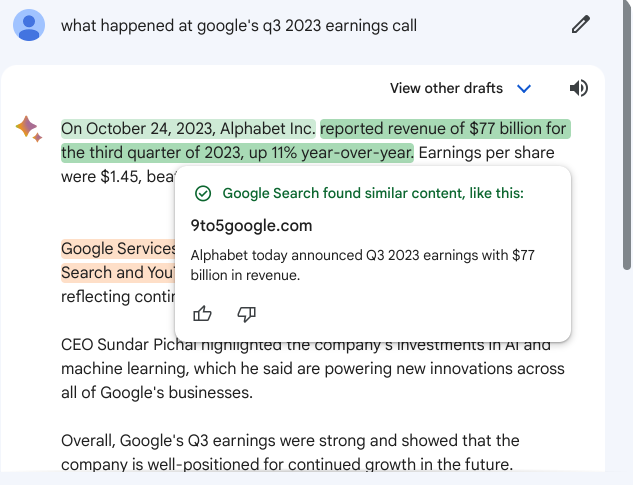Click the thumbs up icon in popup
The width and height of the screenshot is (635, 485).
(202, 314)
